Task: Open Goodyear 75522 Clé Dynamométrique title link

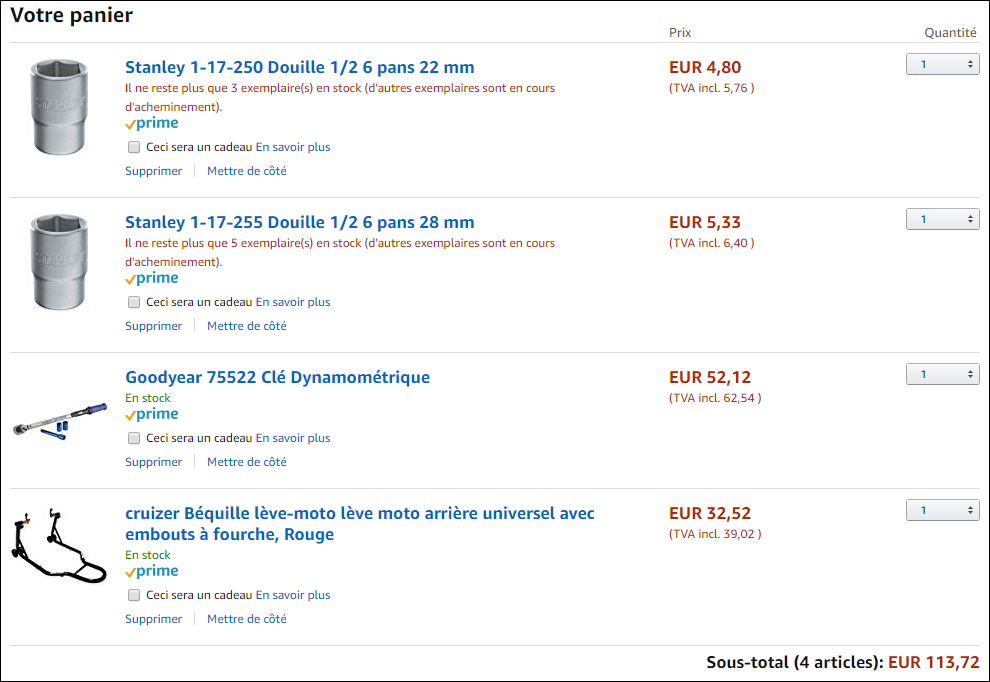Action: pos(277,377)
